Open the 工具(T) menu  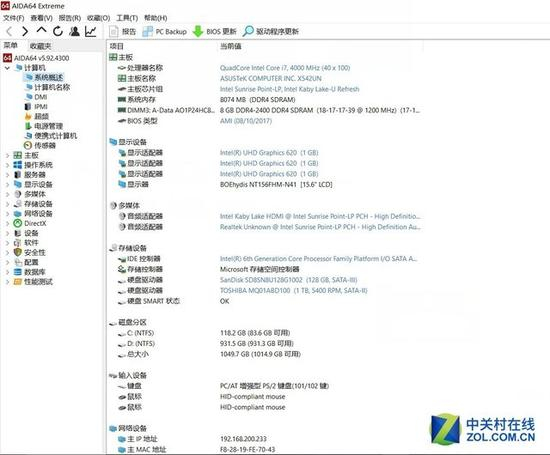coord(127,18)
